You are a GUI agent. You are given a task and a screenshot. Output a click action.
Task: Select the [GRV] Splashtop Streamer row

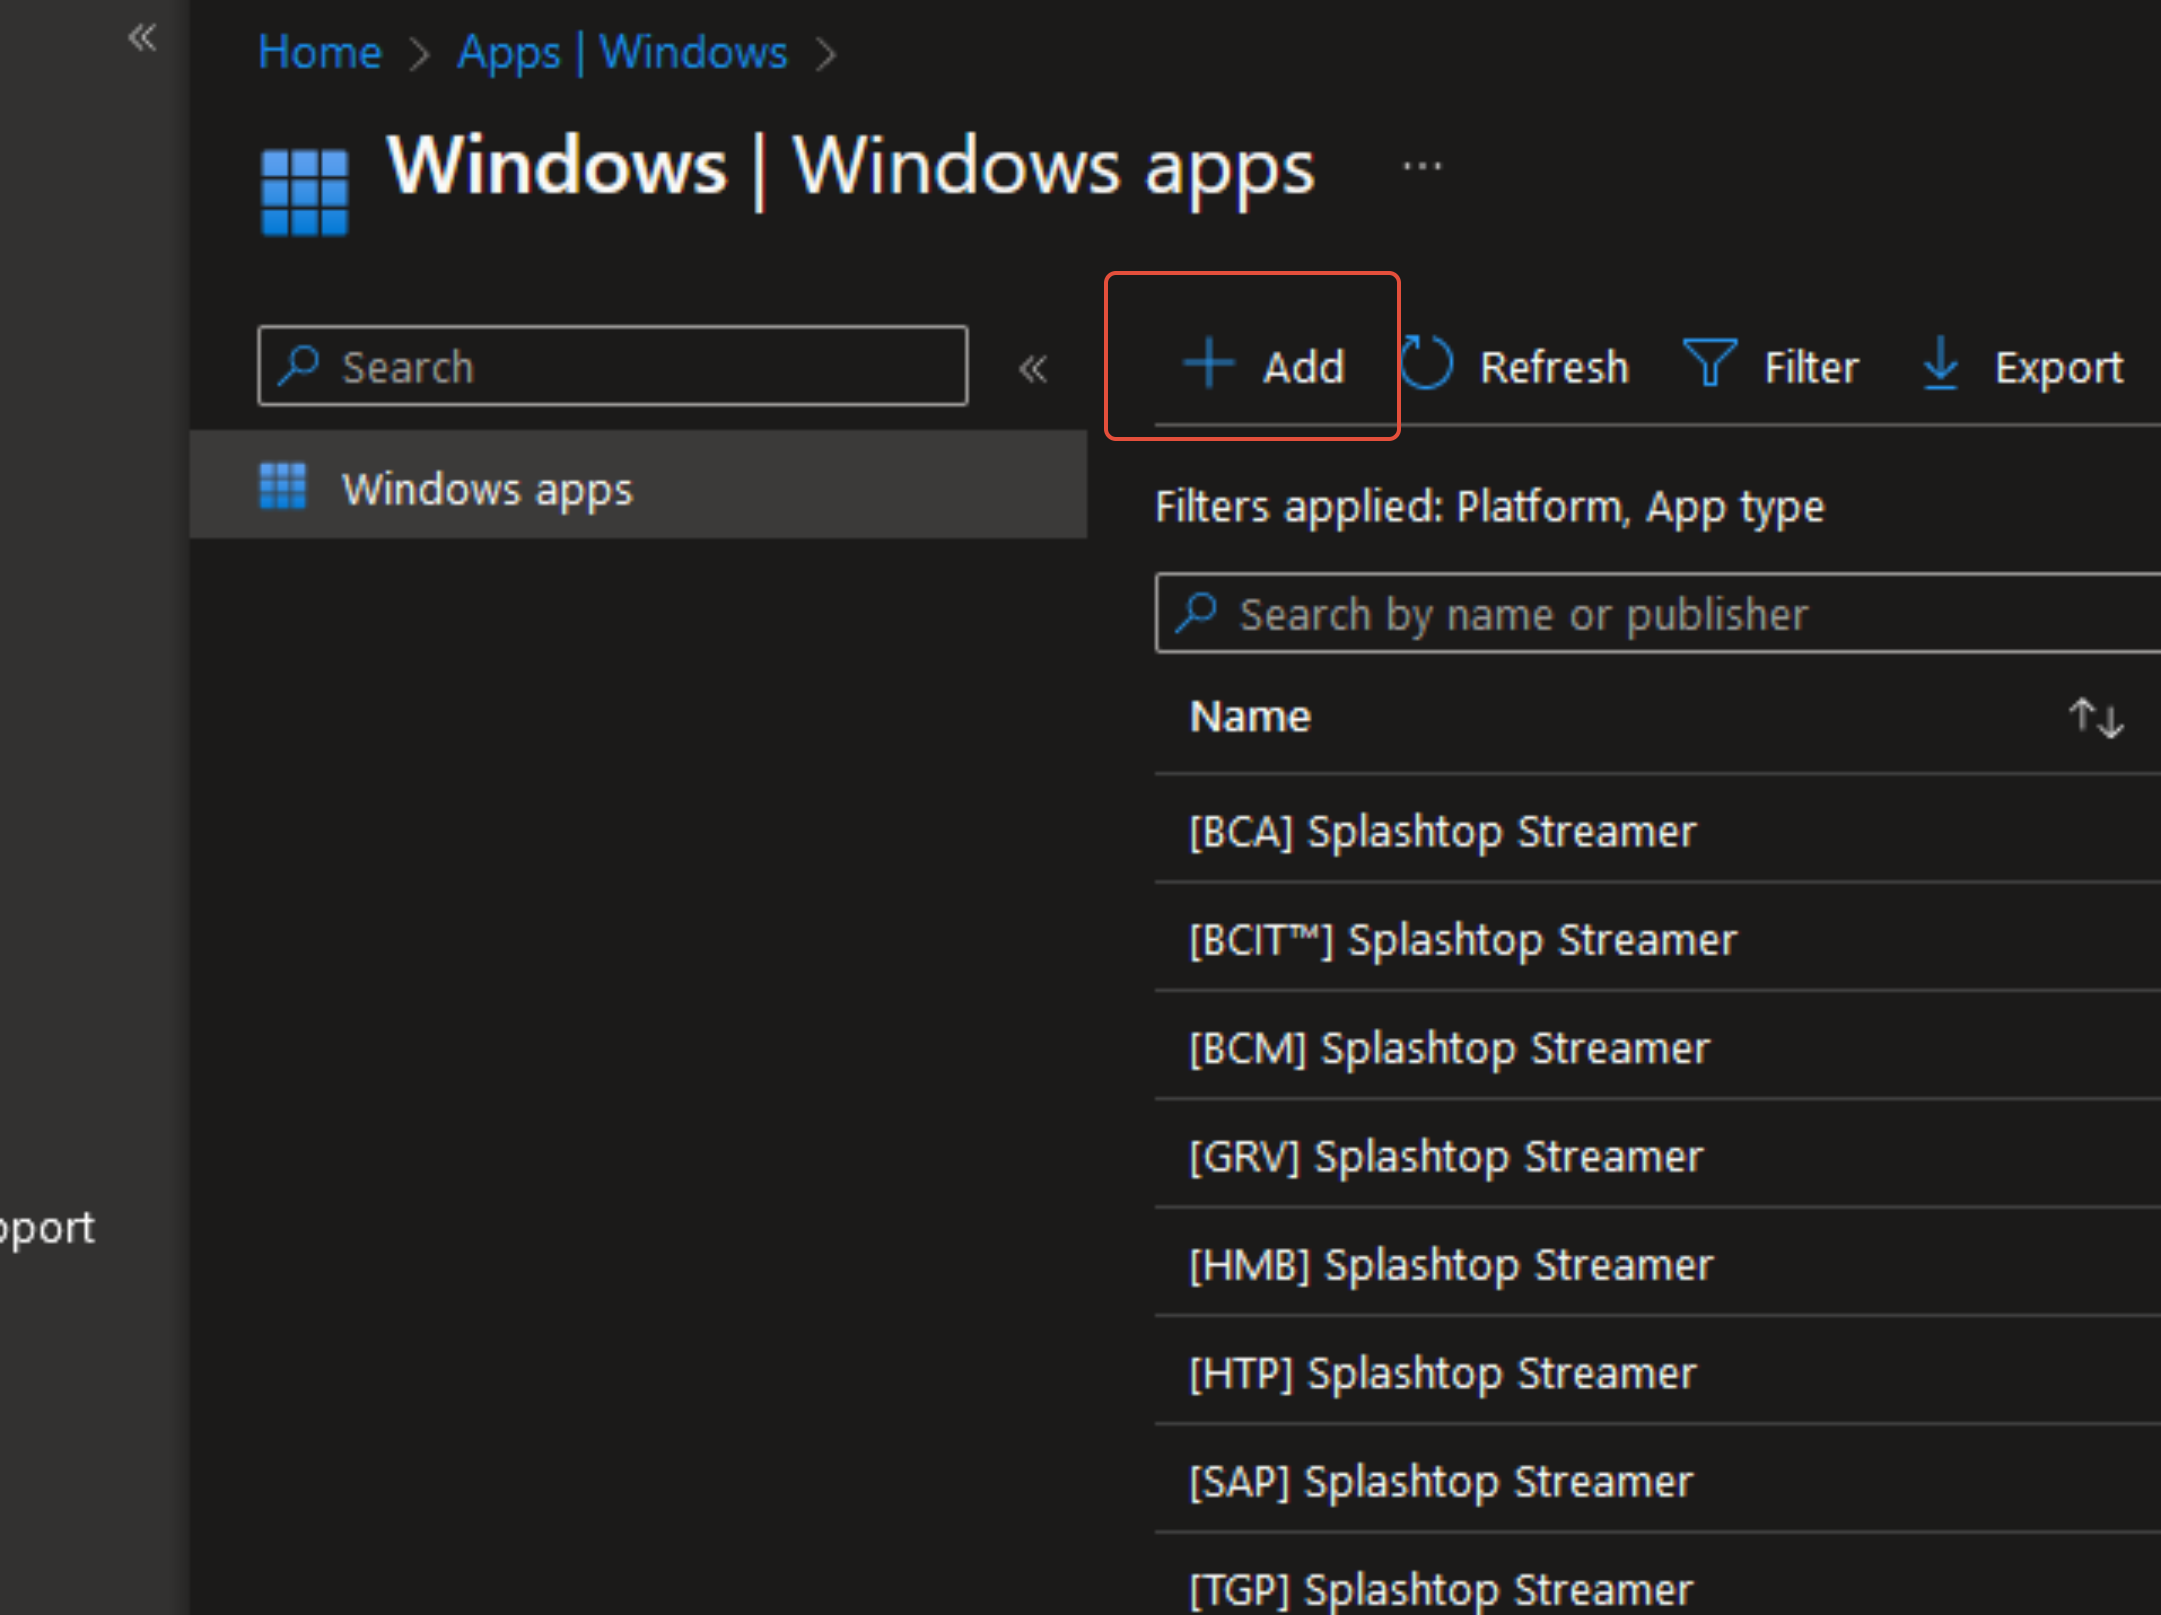(1445, 1157)
